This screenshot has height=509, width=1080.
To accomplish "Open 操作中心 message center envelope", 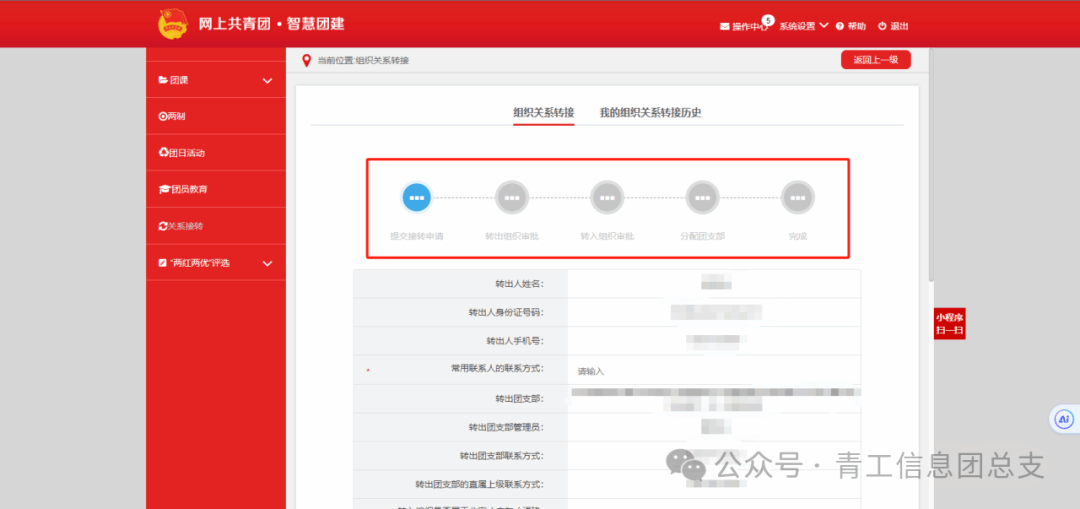I will (x=725, y=27).
